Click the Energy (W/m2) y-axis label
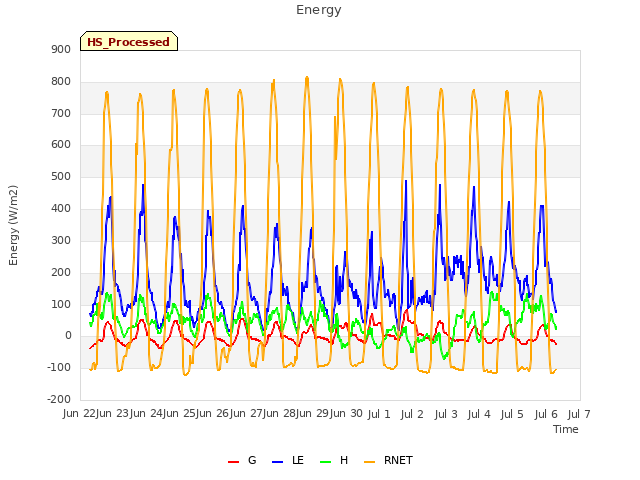 click(13, 225)
